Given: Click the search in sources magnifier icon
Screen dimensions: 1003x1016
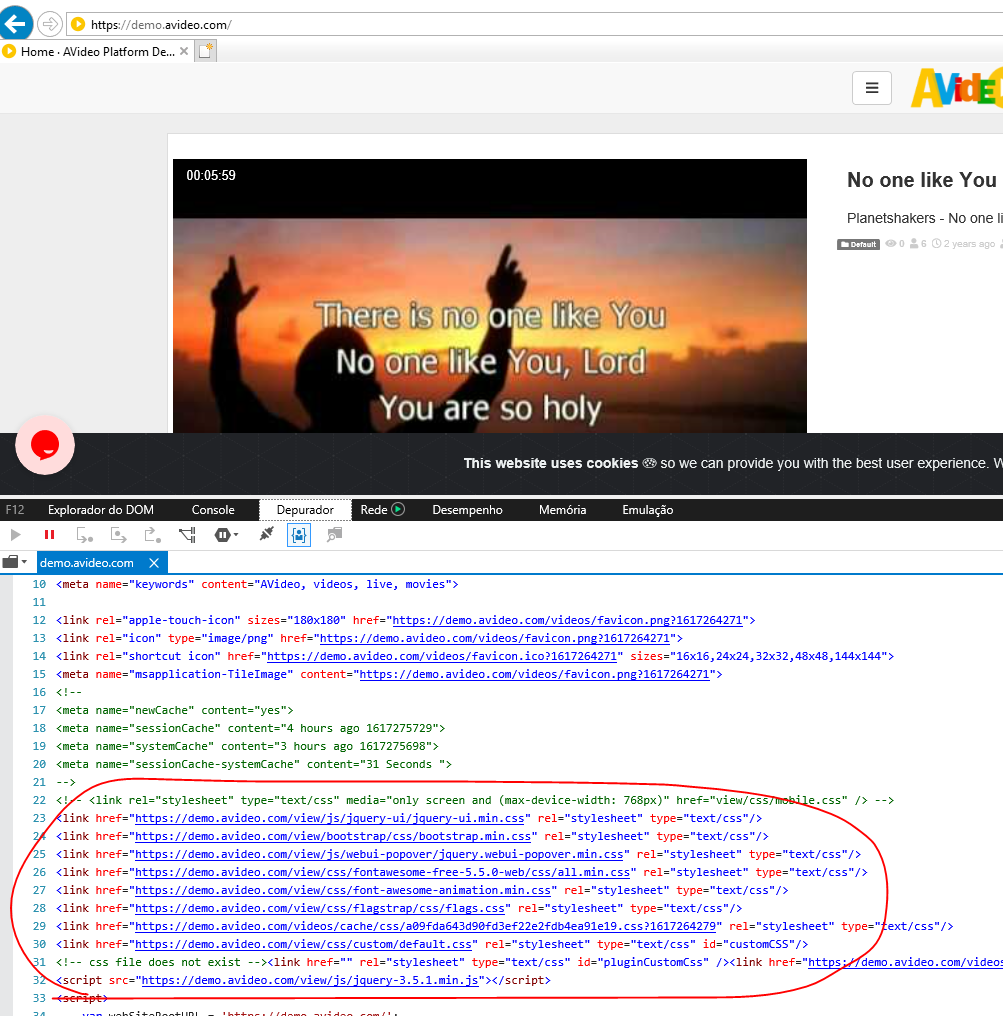Looking at the screenshot, I should coord(333,535).
